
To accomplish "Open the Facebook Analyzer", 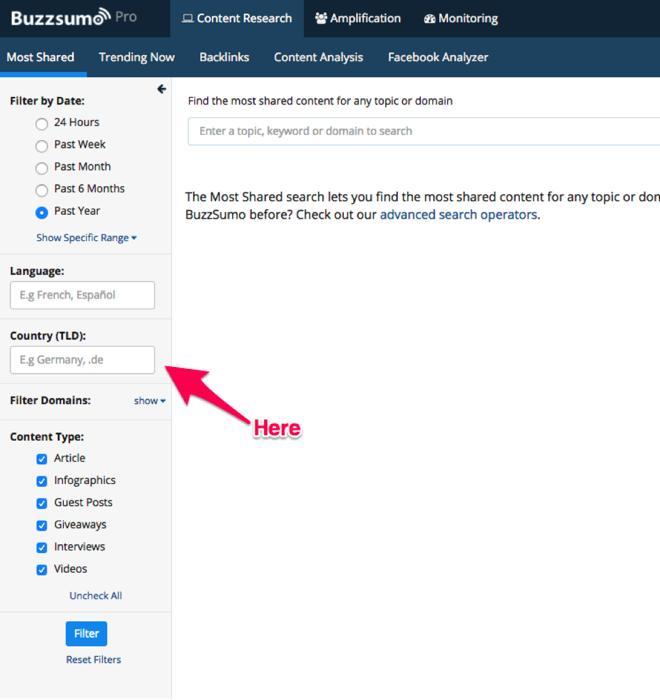I will 438,57.
